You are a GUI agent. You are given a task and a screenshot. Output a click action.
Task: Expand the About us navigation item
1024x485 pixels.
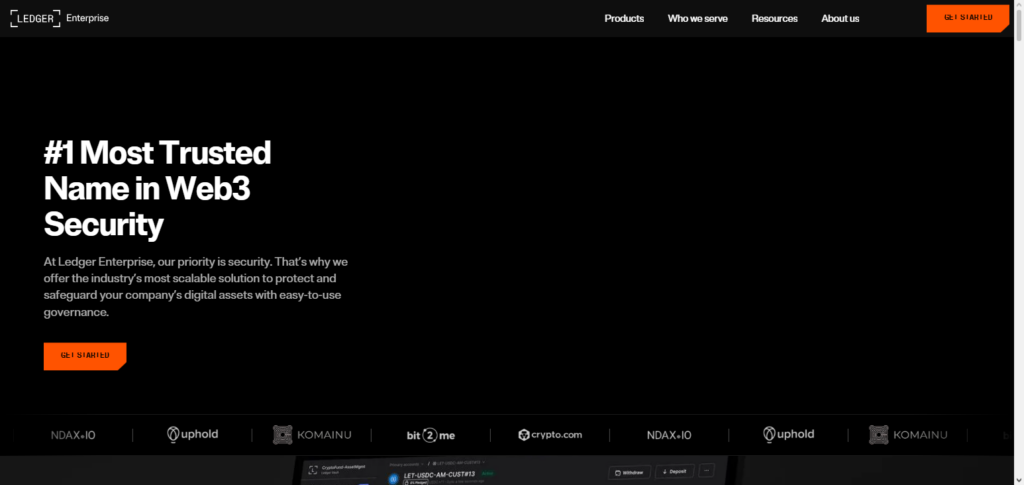coord(840,18)
